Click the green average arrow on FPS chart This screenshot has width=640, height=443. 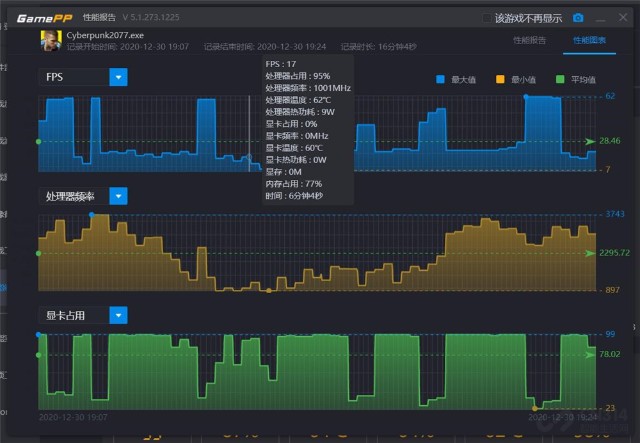tap(590, 142)
